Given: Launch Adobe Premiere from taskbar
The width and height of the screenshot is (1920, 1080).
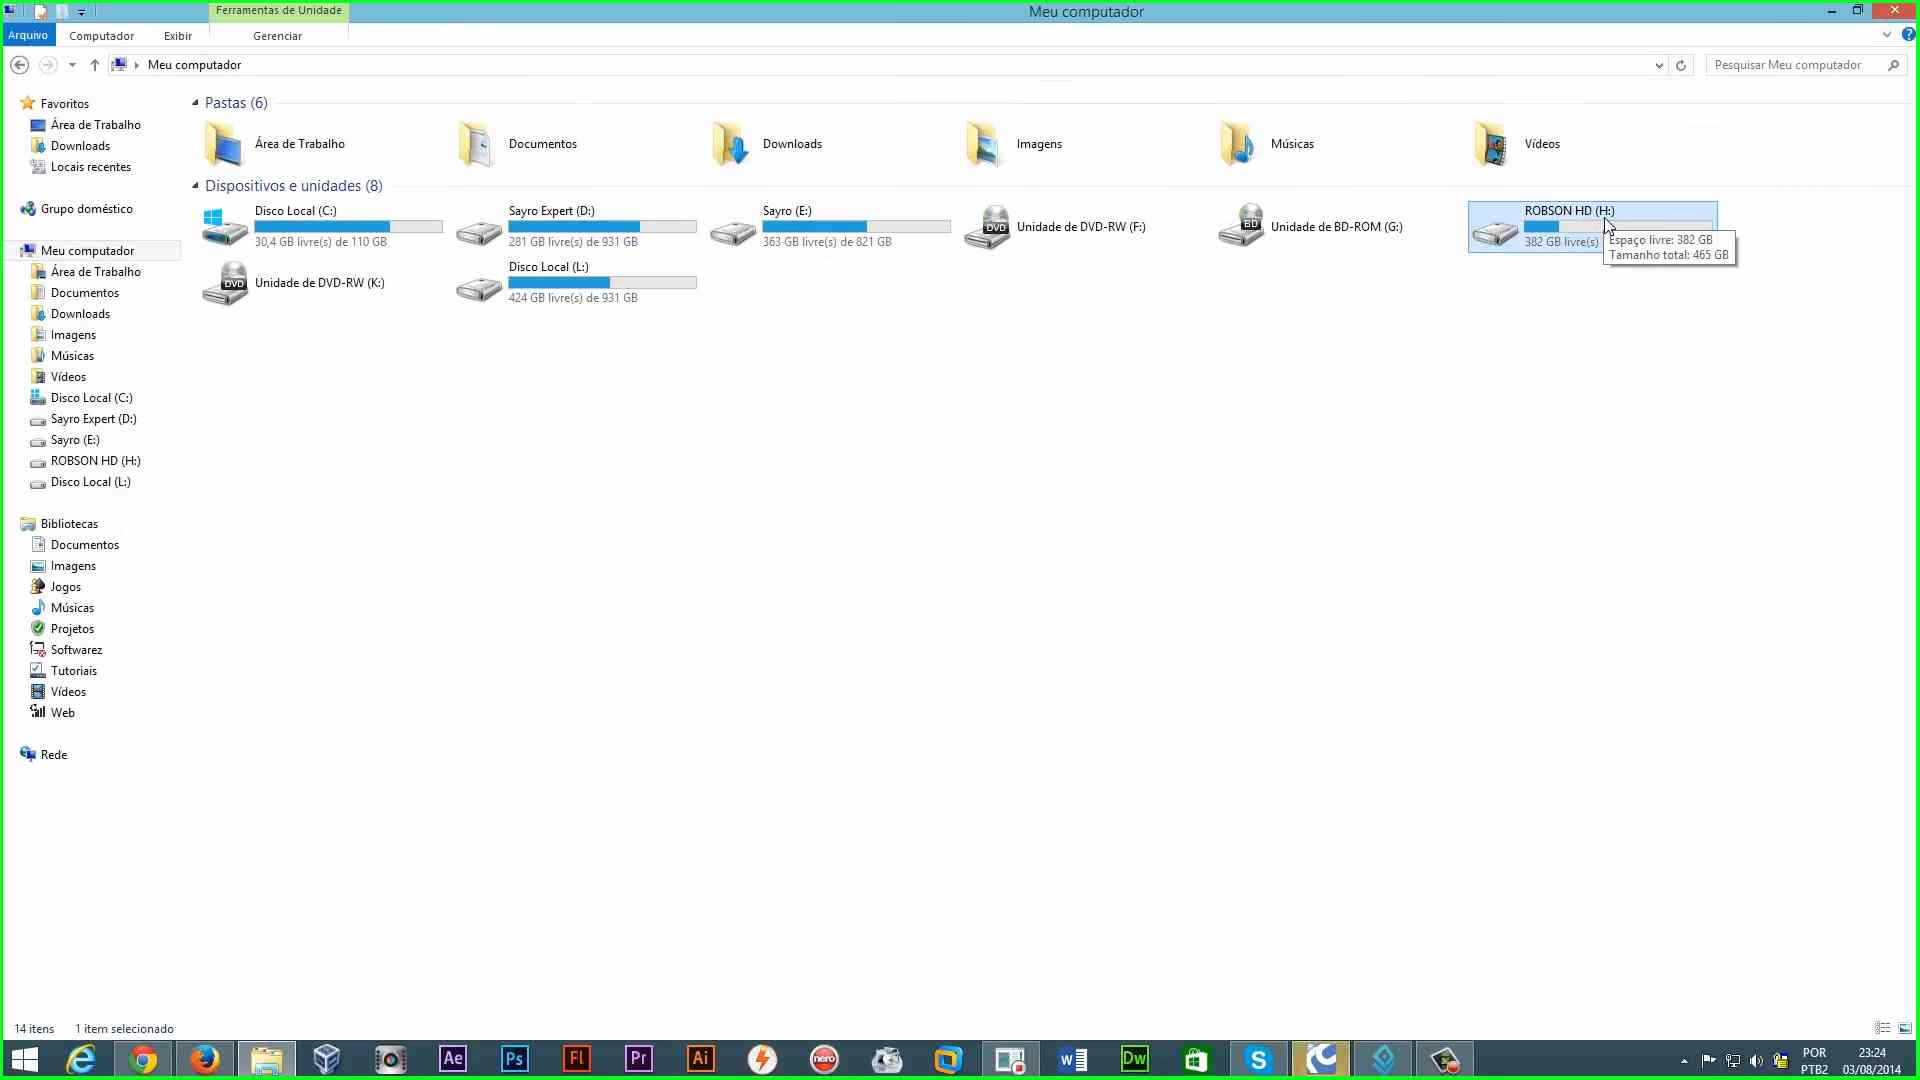Looking at the screenshot, I should [638, 1059].
